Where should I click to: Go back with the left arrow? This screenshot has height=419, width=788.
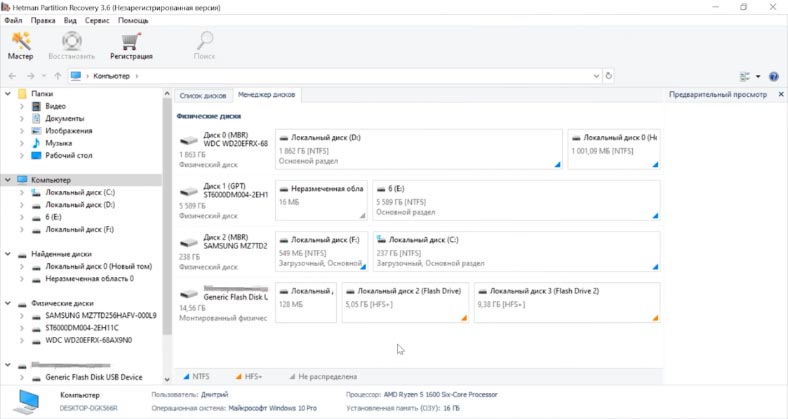pyautogui.click(x=13, y=76)
